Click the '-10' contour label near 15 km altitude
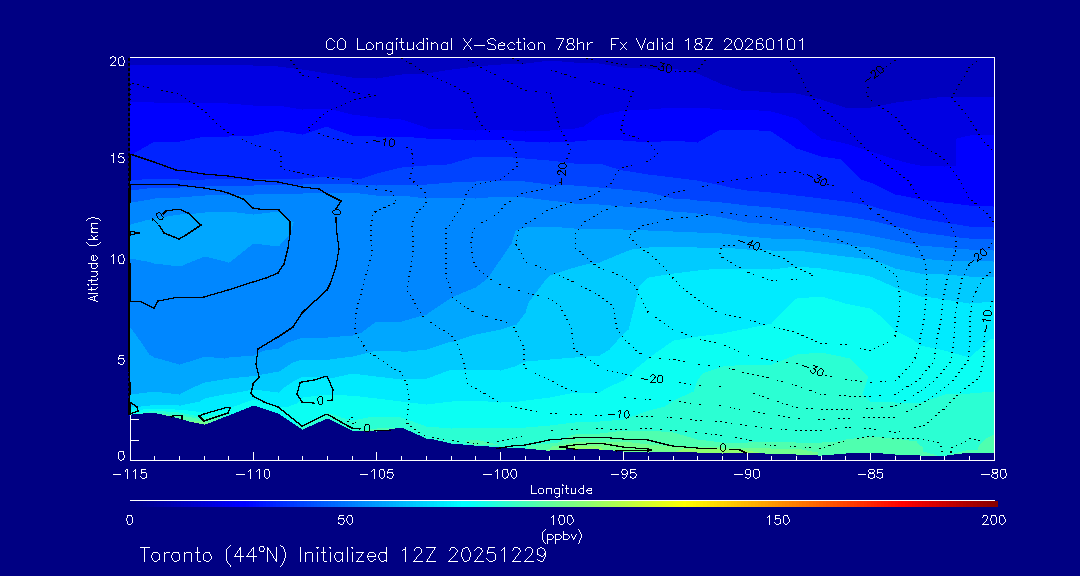Screen dimensions: 1080x576 pyautogui.click(x=384, y=143)
